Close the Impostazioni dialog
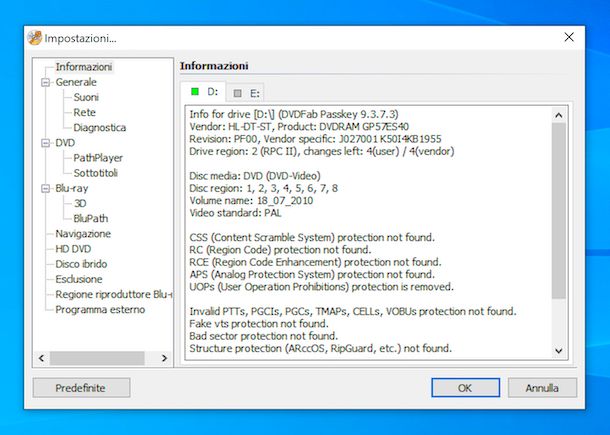Image resolution: width=610 pixels, height=435 pixels. [569, 37]
